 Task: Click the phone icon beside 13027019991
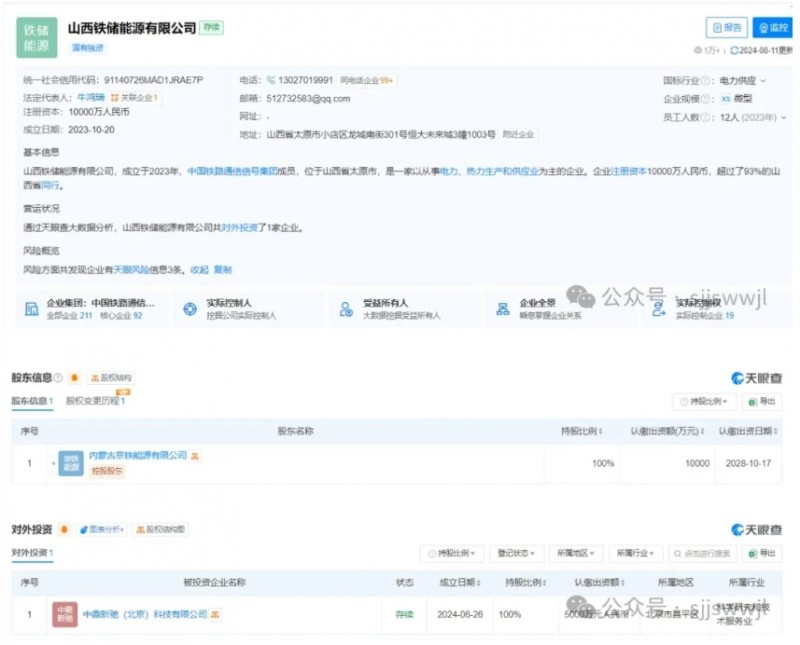(x=270, y=80)
